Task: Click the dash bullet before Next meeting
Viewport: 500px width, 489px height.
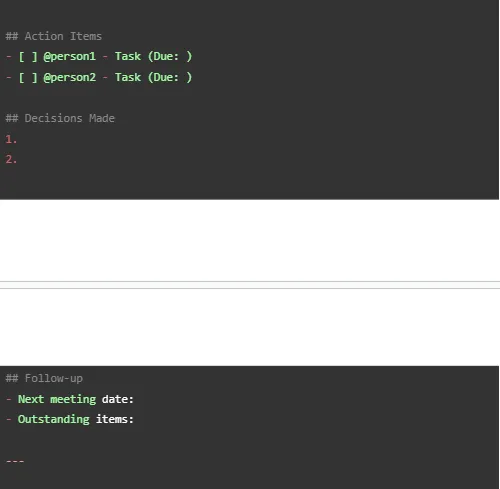Action: (9, 399)
